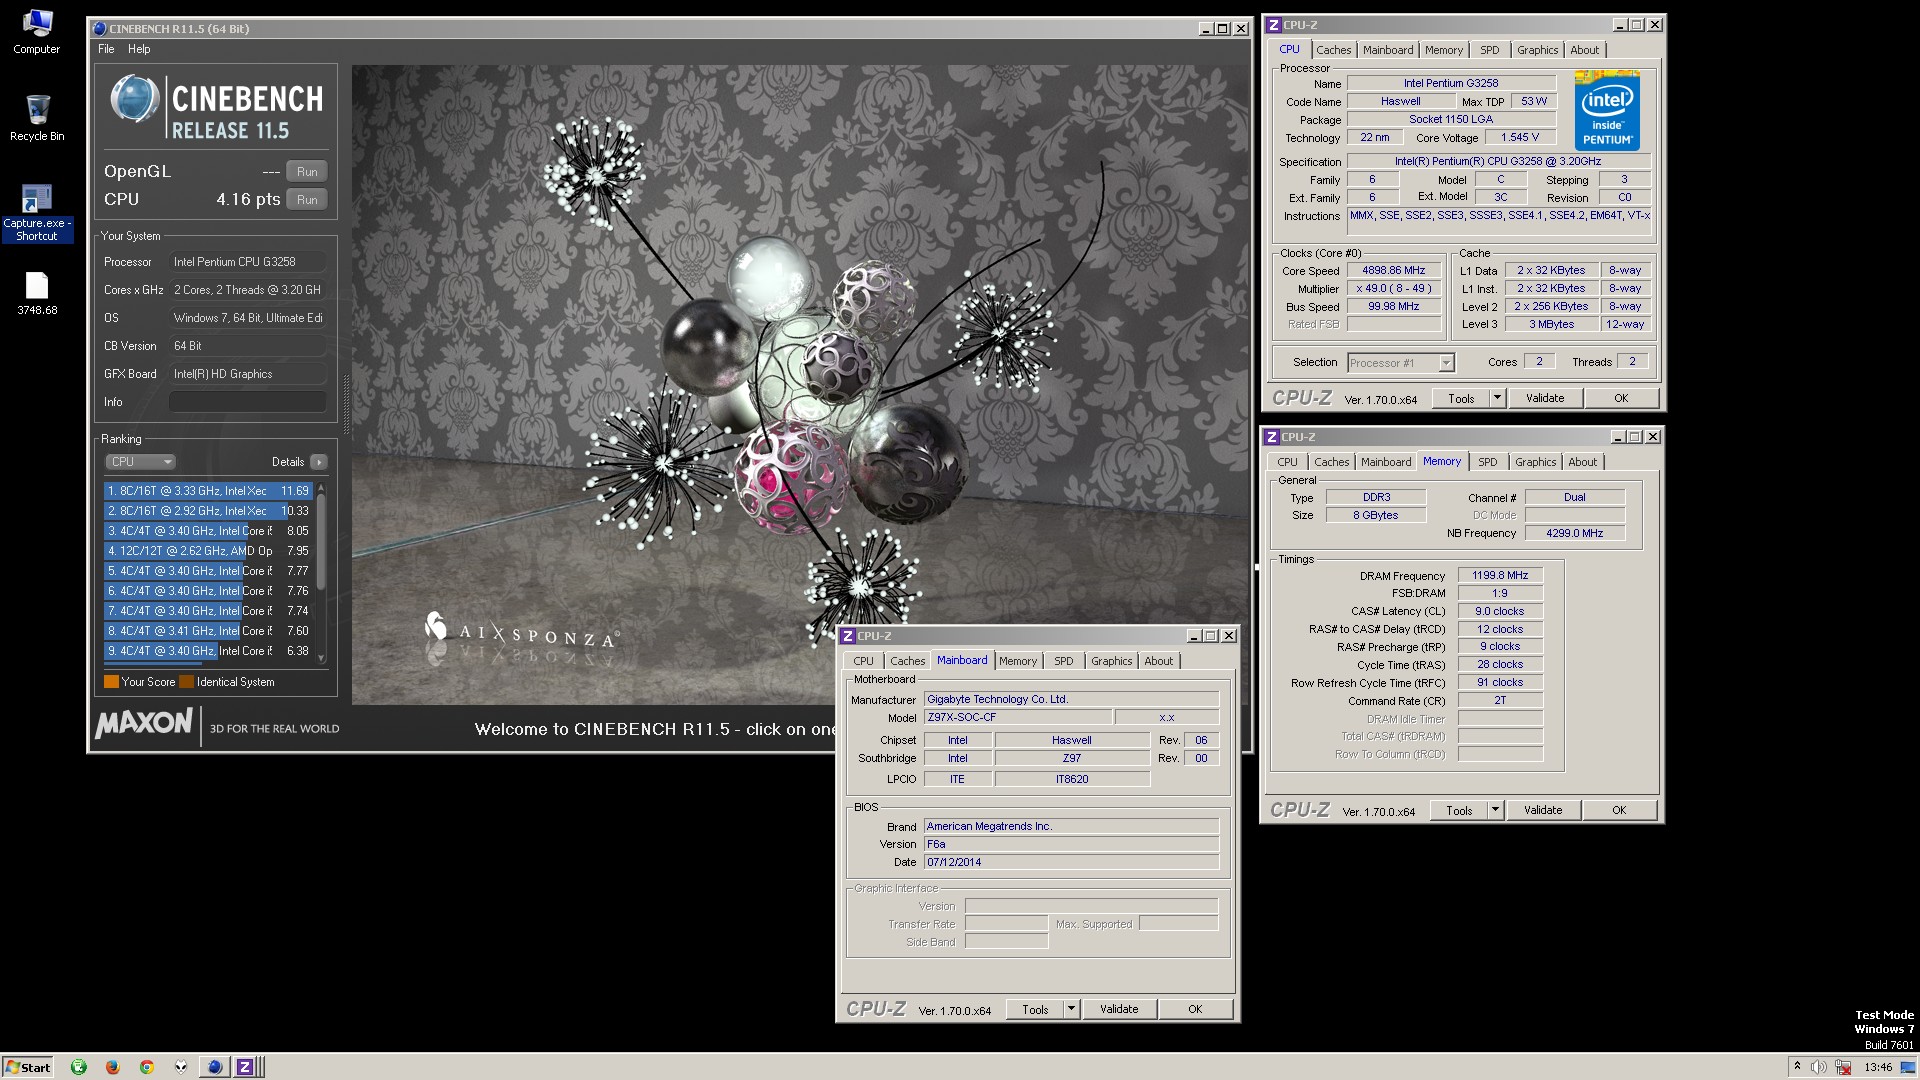Expand ranking Details arrow
Viewport: 1920px width, 1080px height.
pos(318,462)
